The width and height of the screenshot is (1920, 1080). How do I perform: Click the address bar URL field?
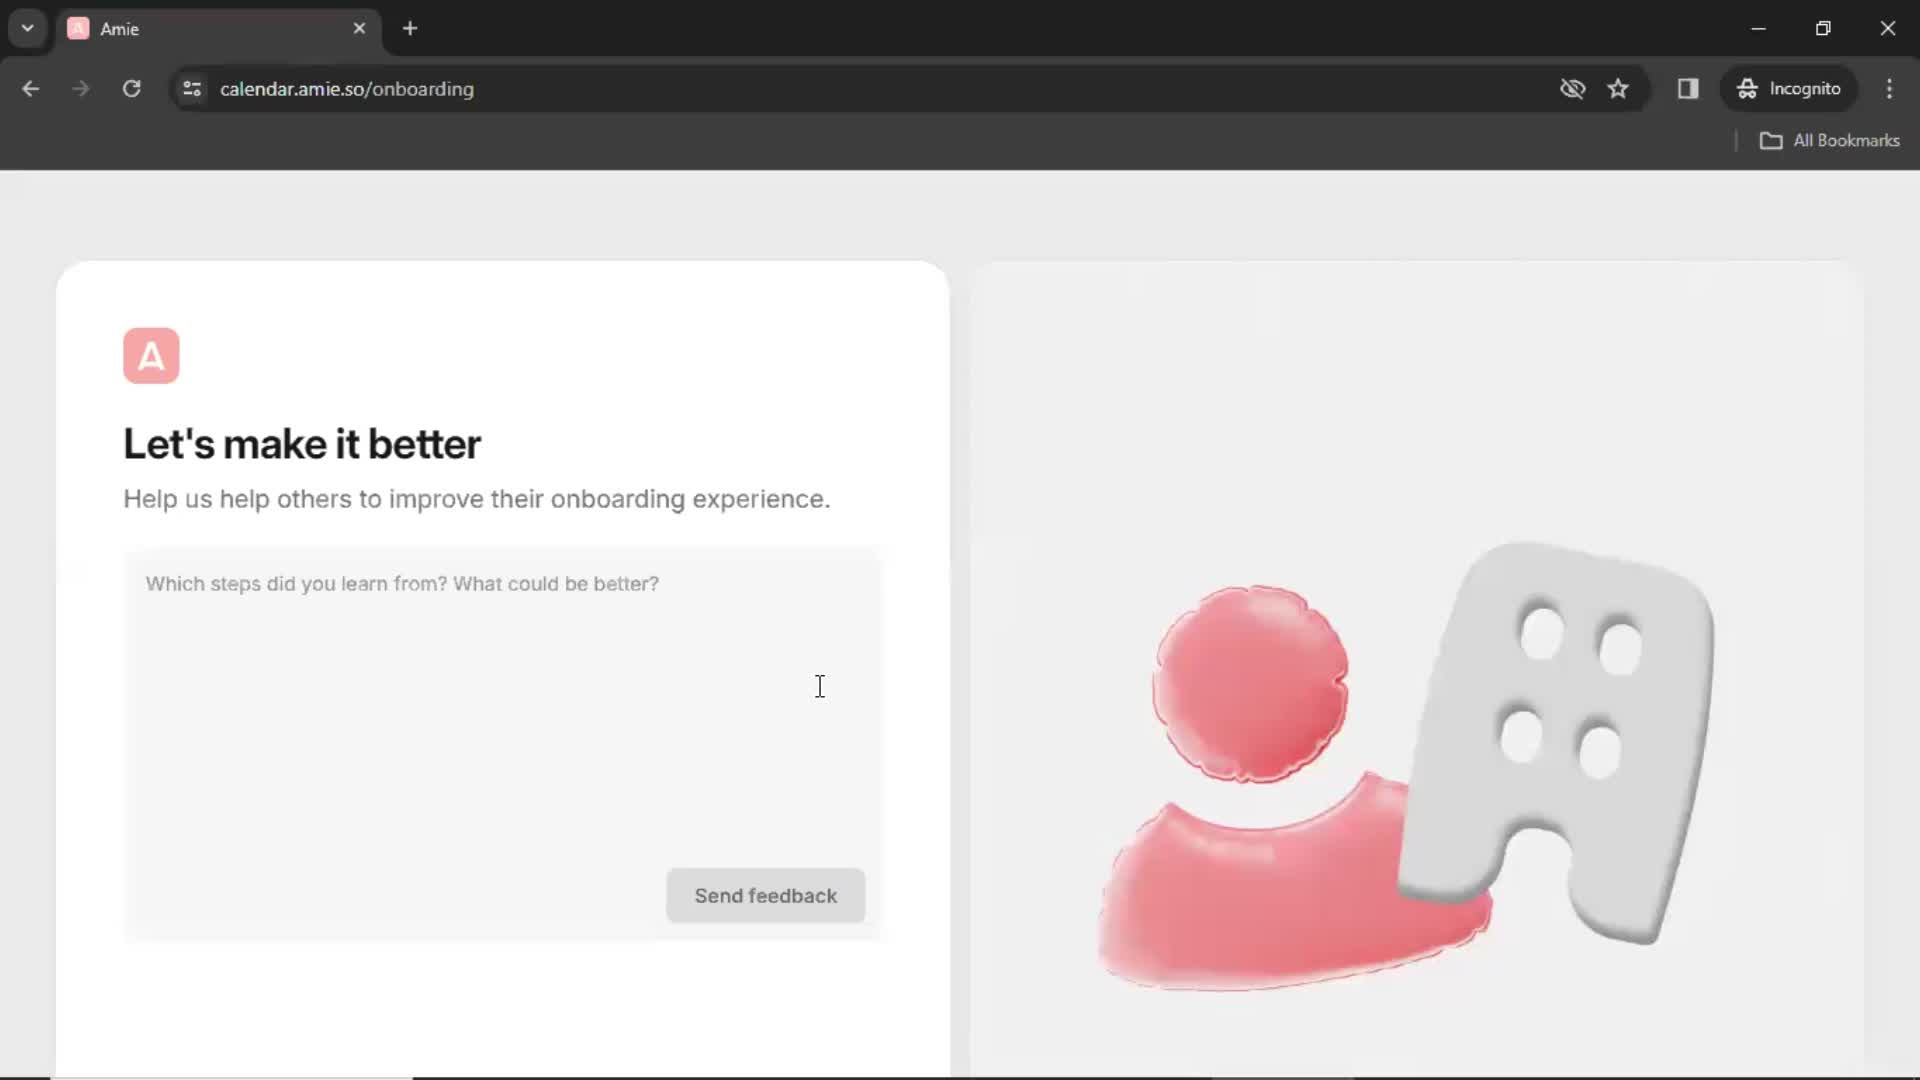point(347,88)
